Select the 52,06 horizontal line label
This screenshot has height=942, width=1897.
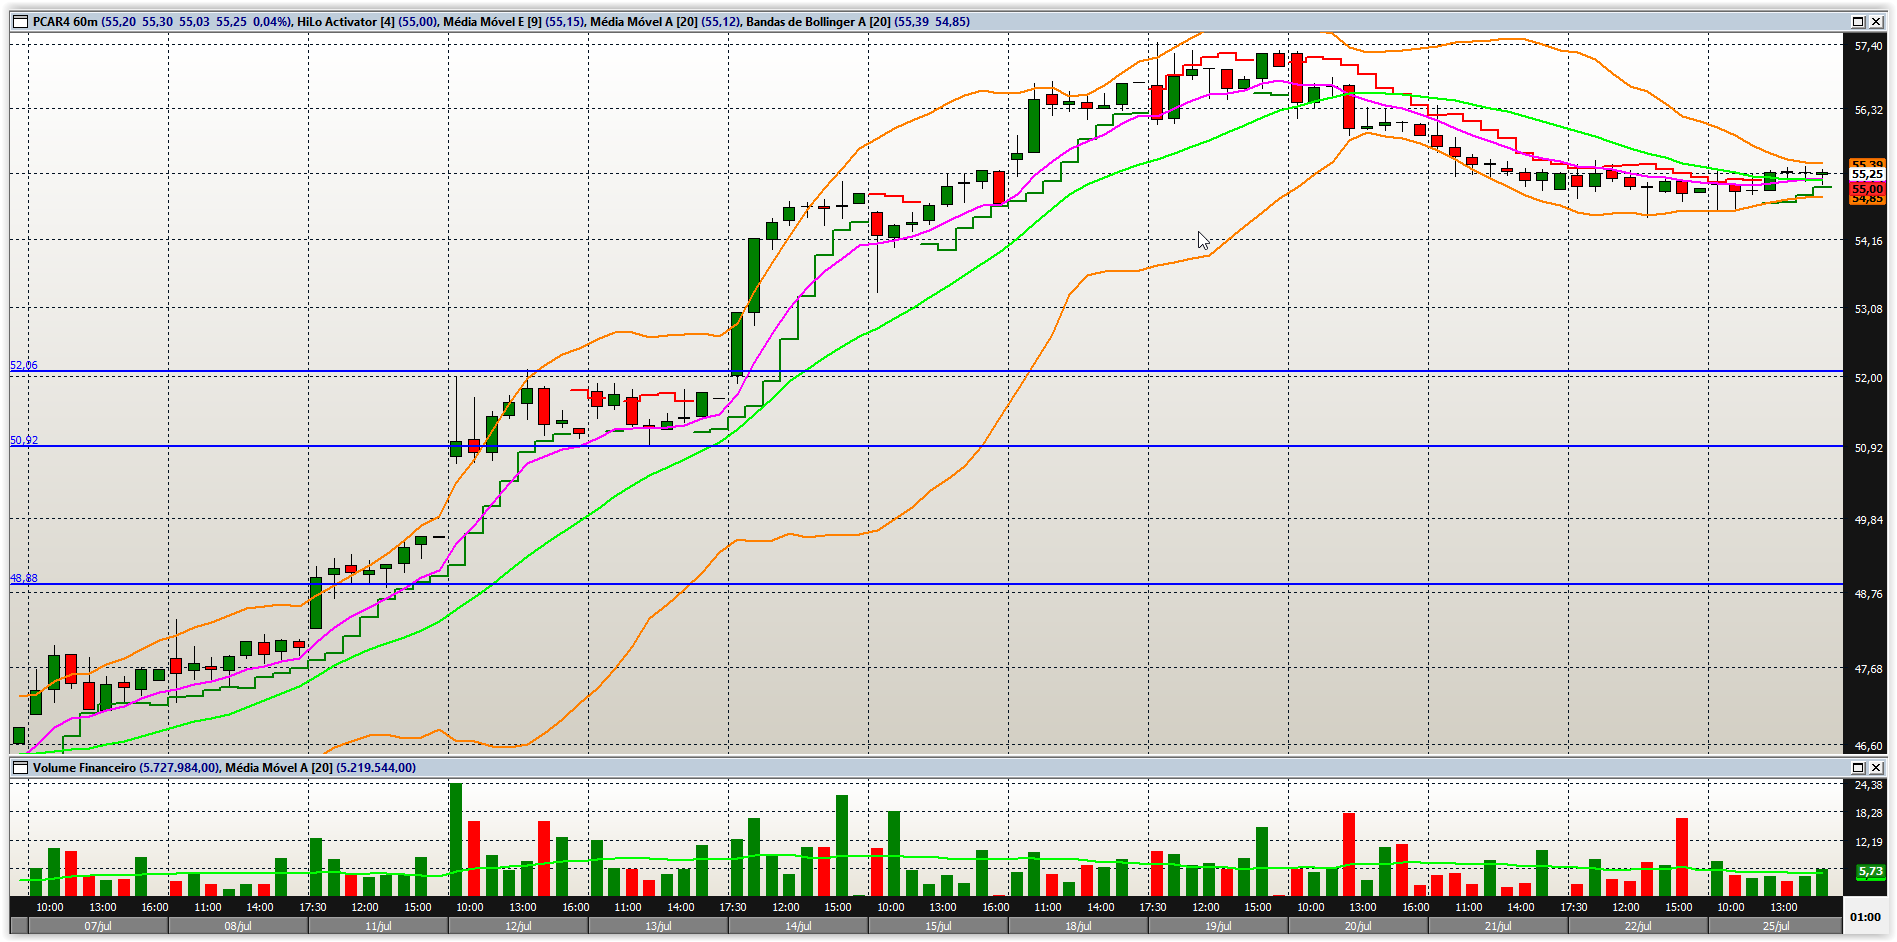[24, 365]
